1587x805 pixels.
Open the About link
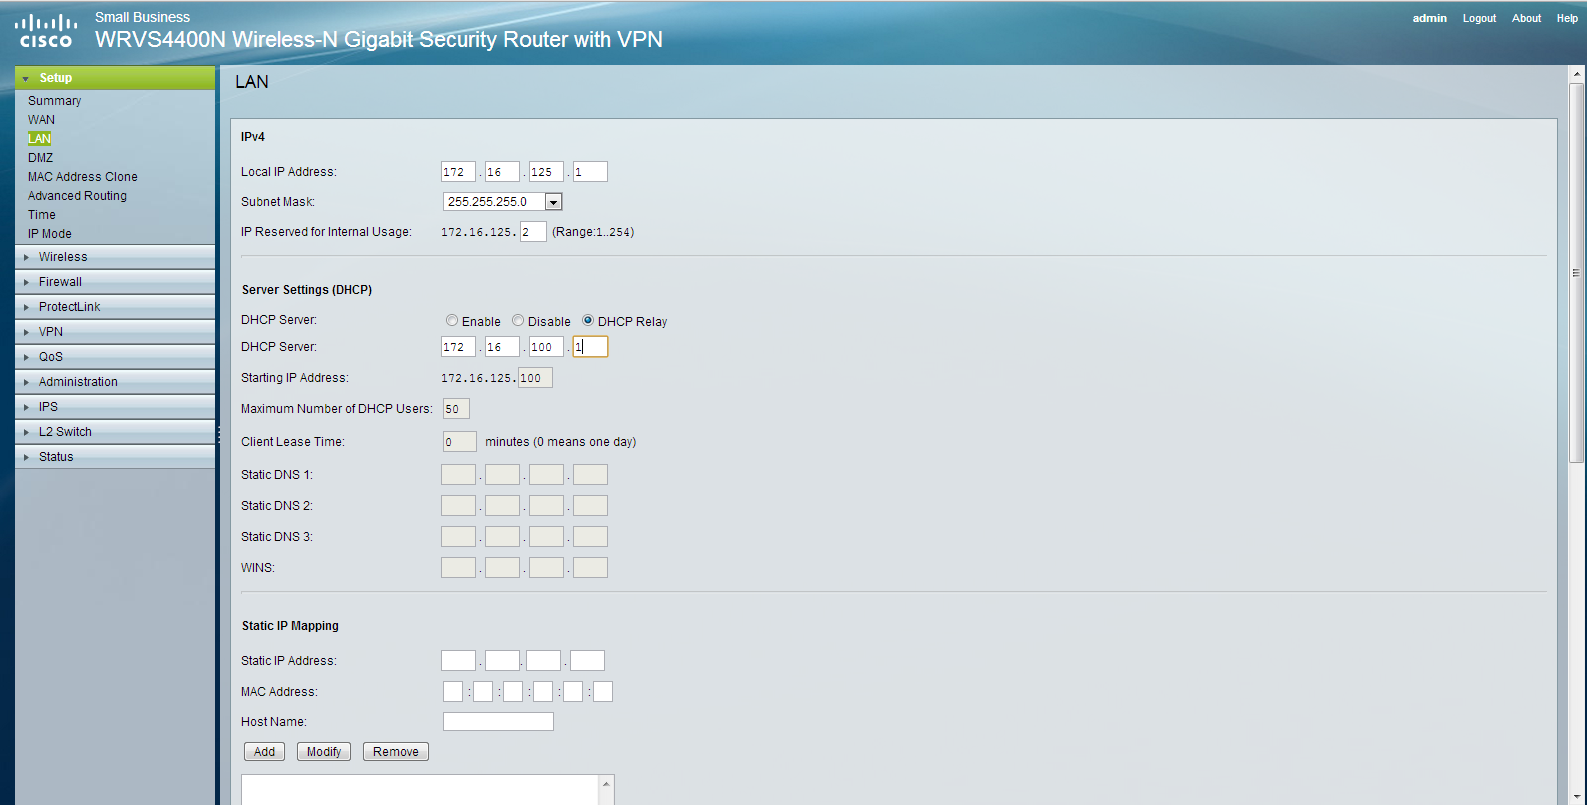1526,18
